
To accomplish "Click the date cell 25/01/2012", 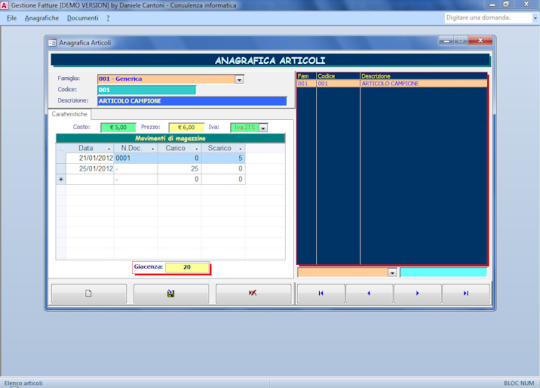I will tap(90, 169).
